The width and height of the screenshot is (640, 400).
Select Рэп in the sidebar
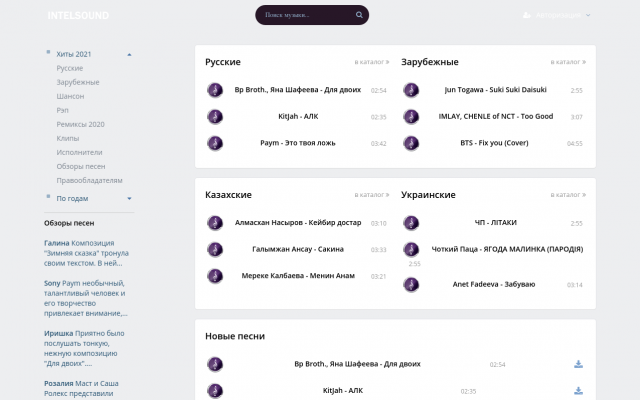[62, 110]
